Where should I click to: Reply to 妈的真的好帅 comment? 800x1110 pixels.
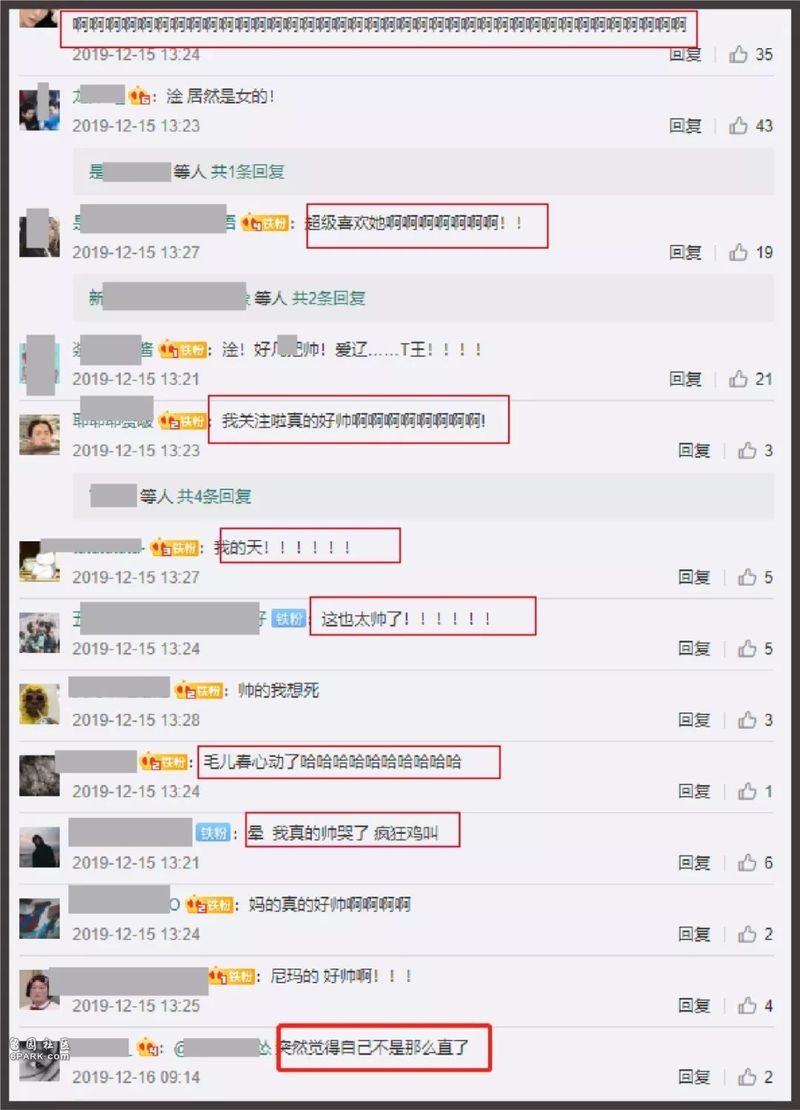[694, 934]
